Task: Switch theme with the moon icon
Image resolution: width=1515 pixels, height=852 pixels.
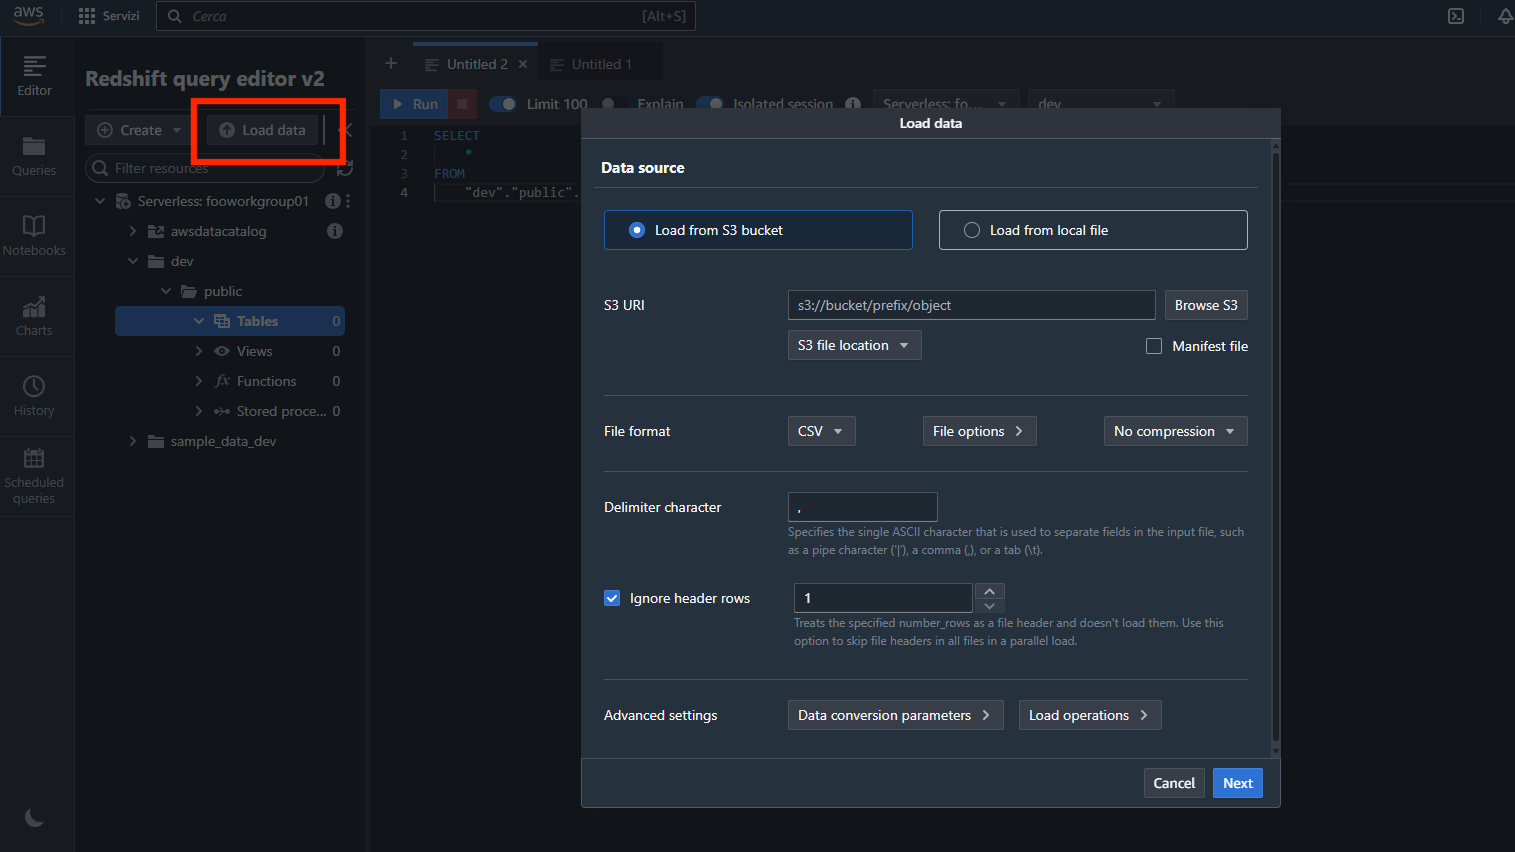Action: click(x=34, y=818)
